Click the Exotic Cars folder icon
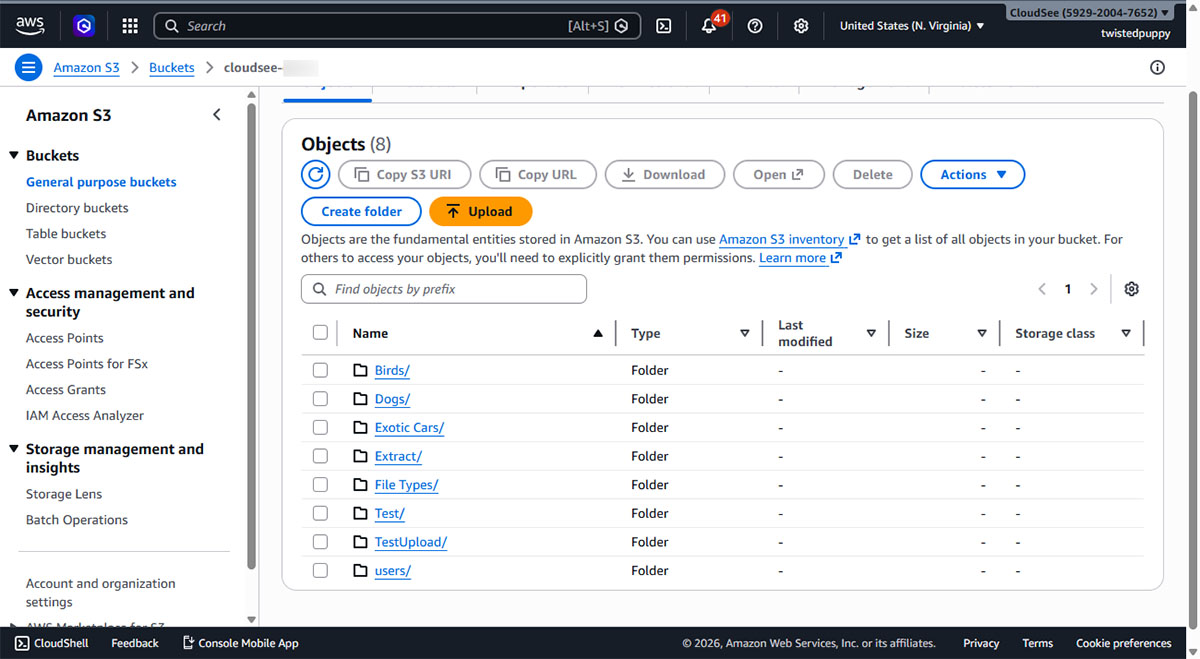1200x659 pixels. 361,427
